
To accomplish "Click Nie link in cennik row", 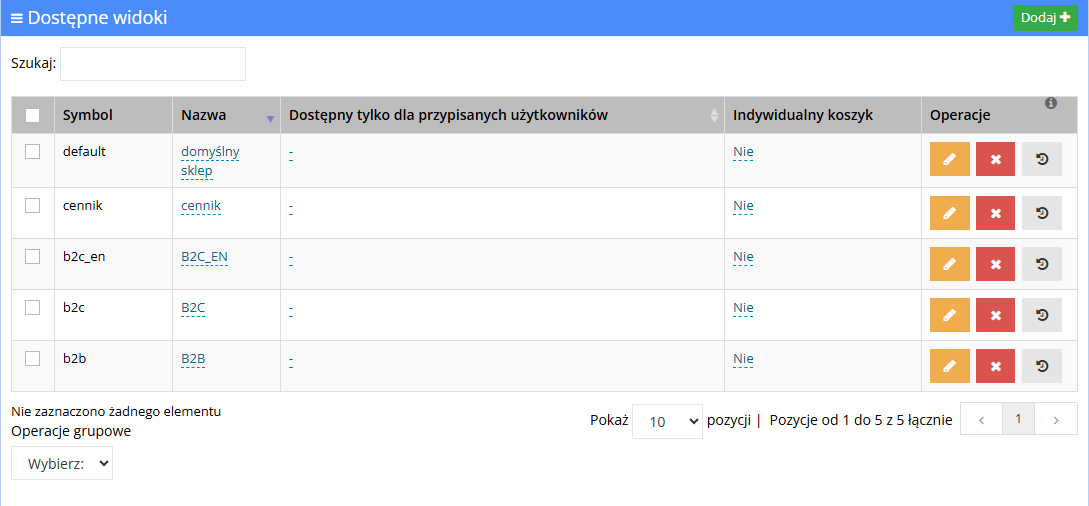I will [x=743, y=206].
